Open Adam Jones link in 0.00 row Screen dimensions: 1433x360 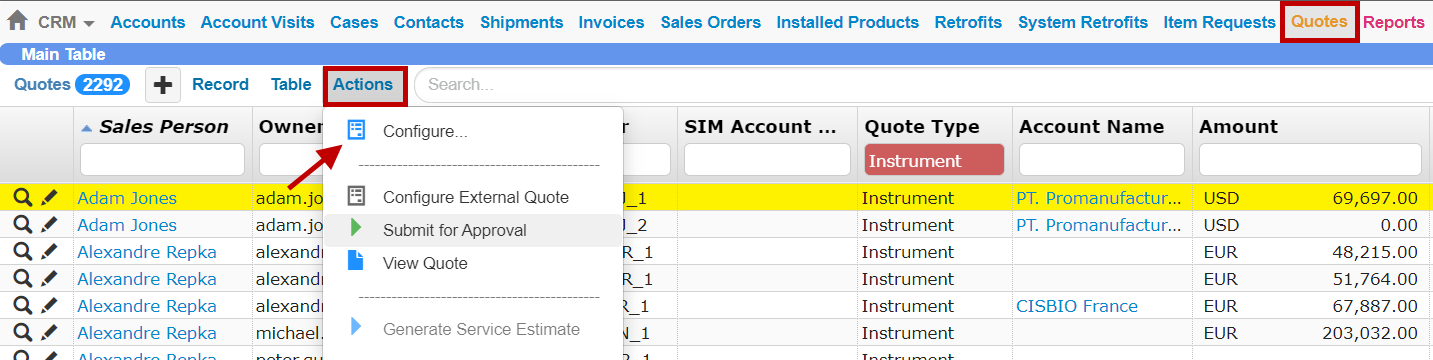pos(127,225)
